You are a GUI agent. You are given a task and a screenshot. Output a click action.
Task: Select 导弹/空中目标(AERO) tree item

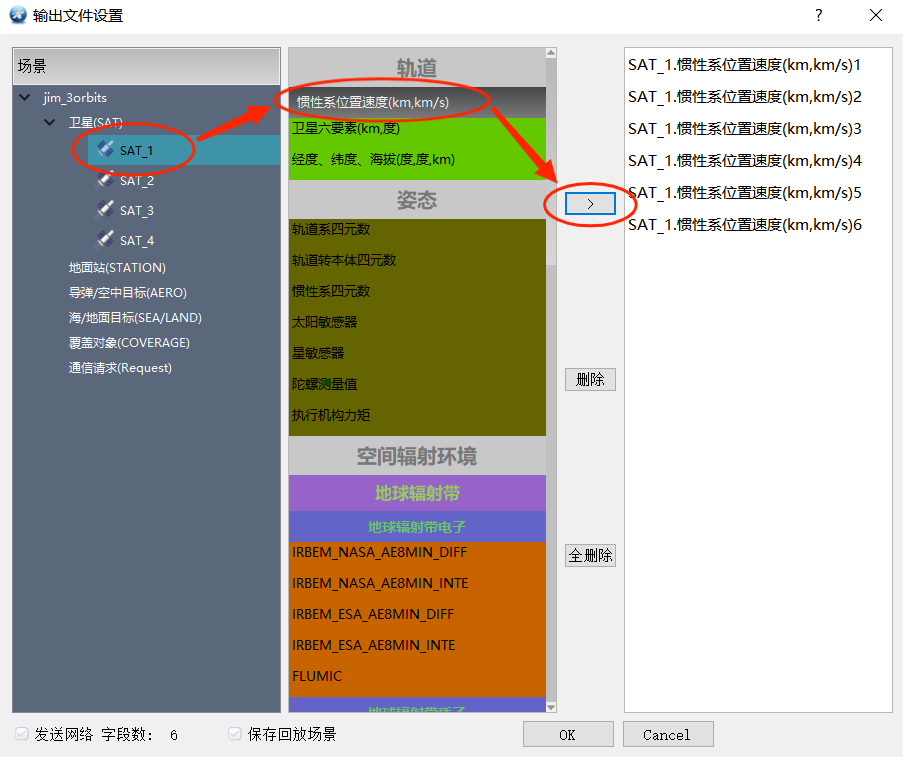point(127,292)
